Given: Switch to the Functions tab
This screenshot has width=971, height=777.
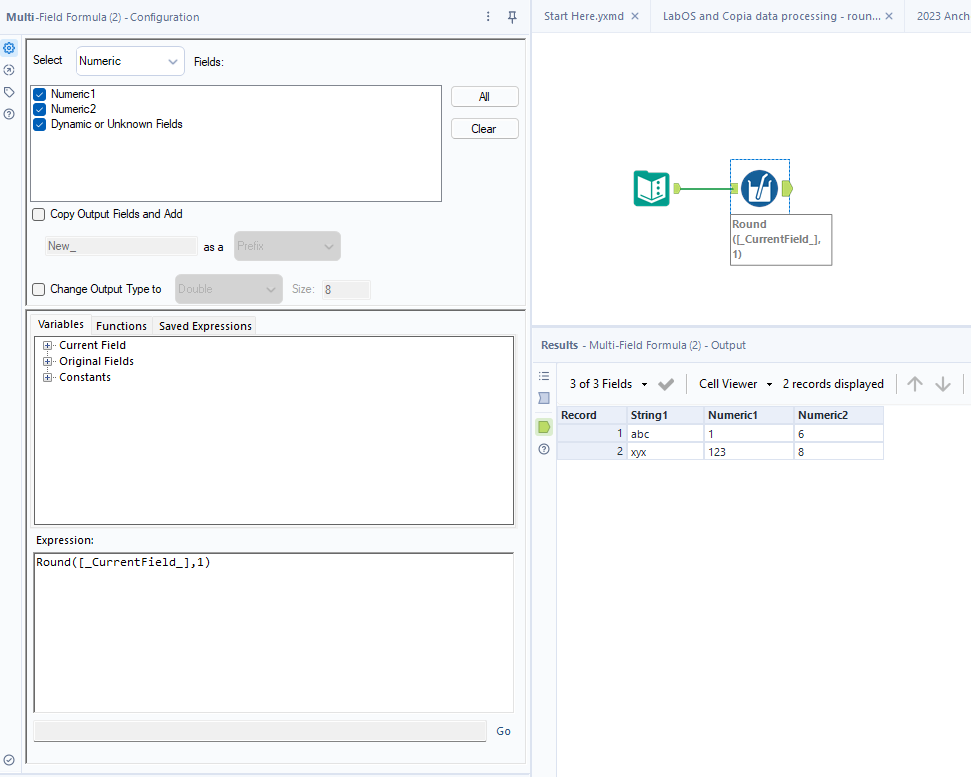Looking at the screenshot, I should tap(121, 325).
